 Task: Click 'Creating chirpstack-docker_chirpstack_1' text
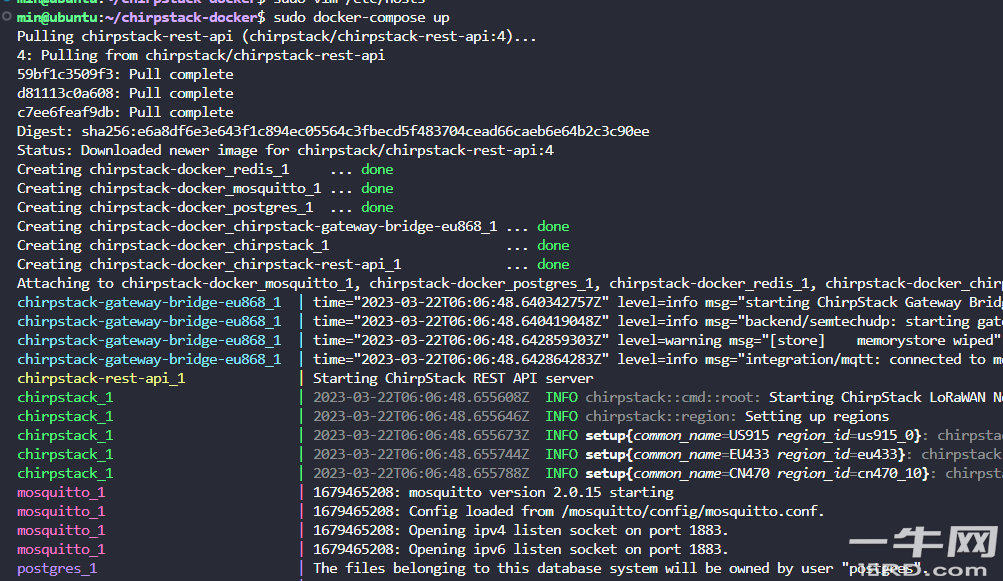173,246
